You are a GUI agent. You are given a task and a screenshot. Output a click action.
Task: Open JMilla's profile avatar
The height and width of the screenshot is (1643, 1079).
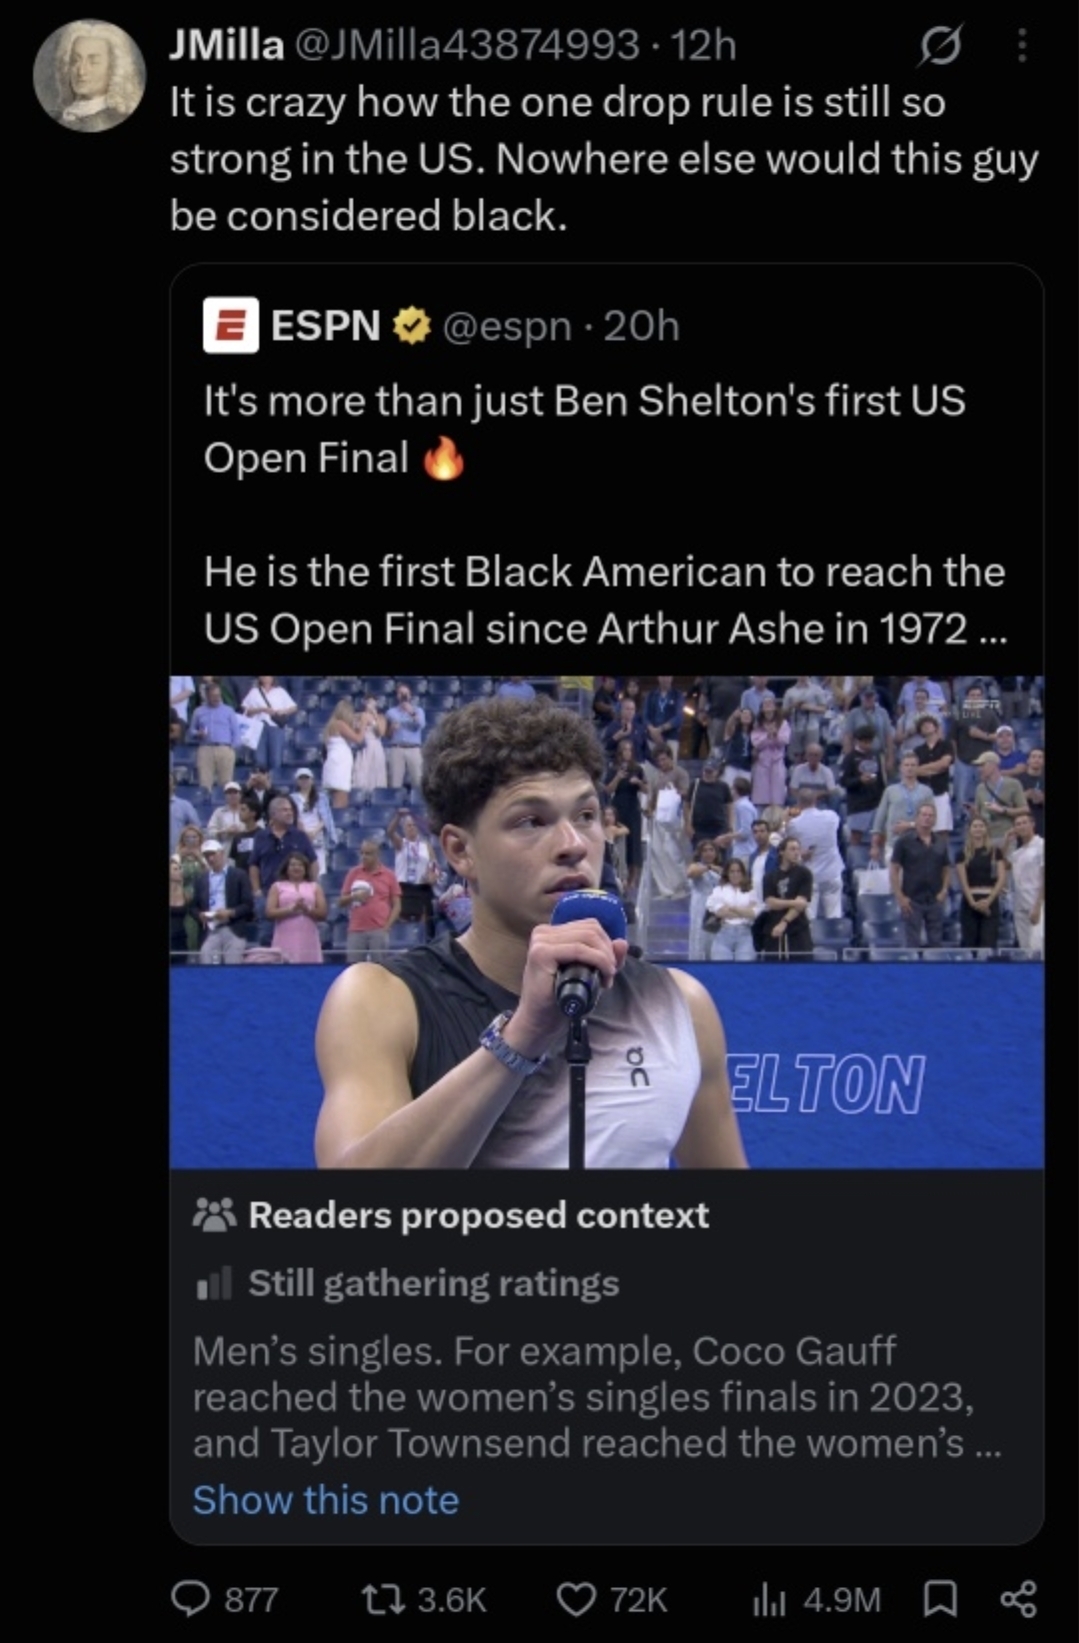click(x=89, y=76)
